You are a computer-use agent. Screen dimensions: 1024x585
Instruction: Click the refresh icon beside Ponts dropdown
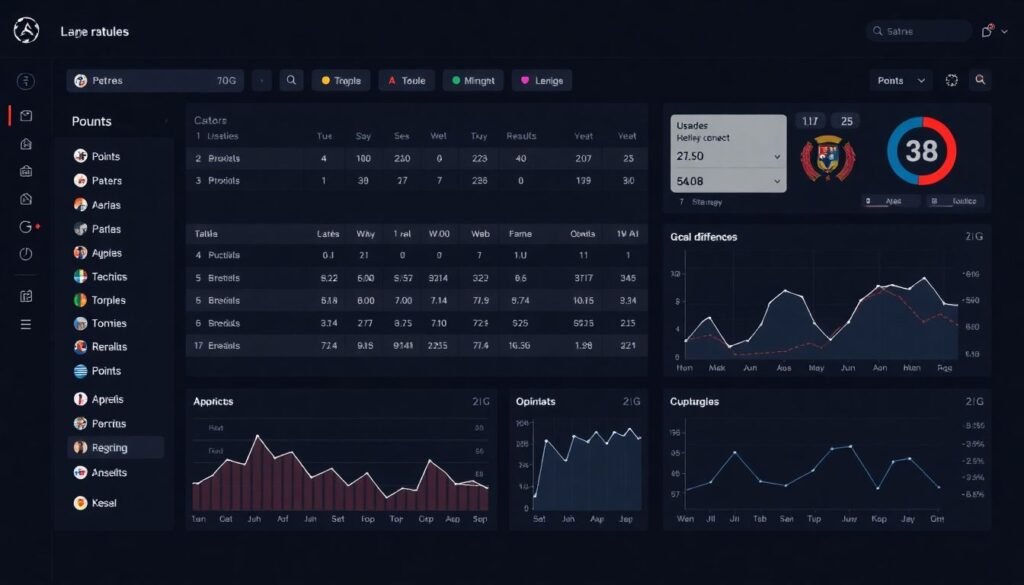(951, 81)
